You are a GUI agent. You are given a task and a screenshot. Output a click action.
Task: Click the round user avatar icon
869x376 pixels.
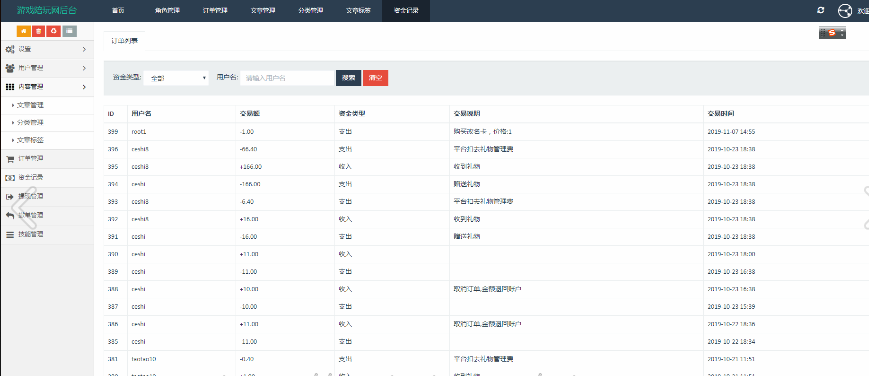(x=845, y=11)
